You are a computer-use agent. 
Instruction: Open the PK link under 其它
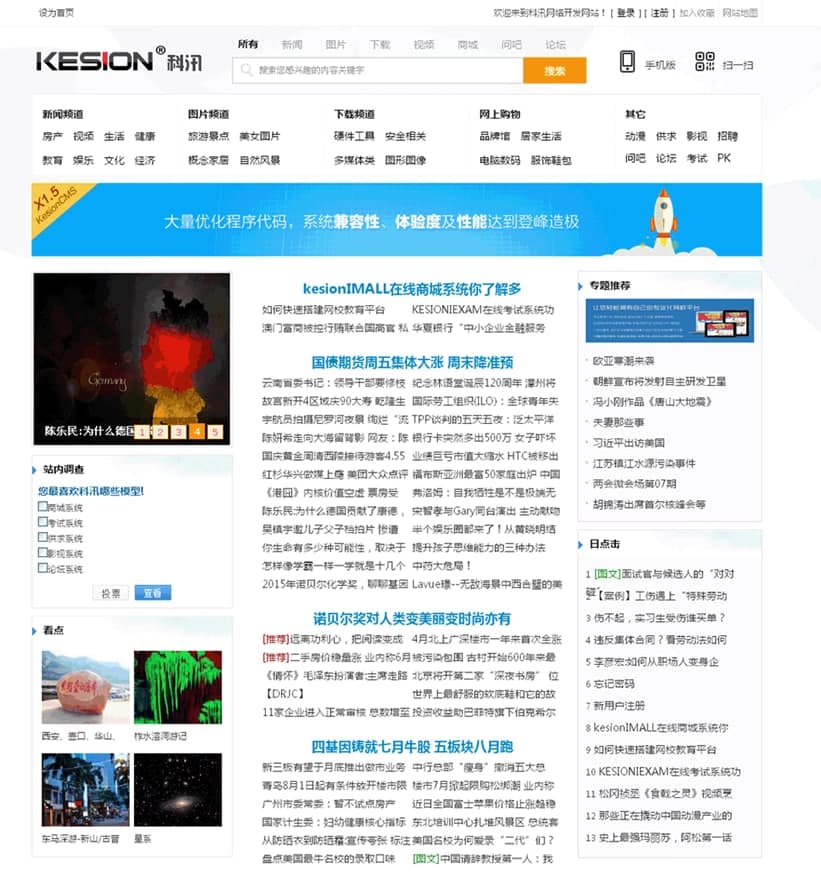tap(724, 158)
